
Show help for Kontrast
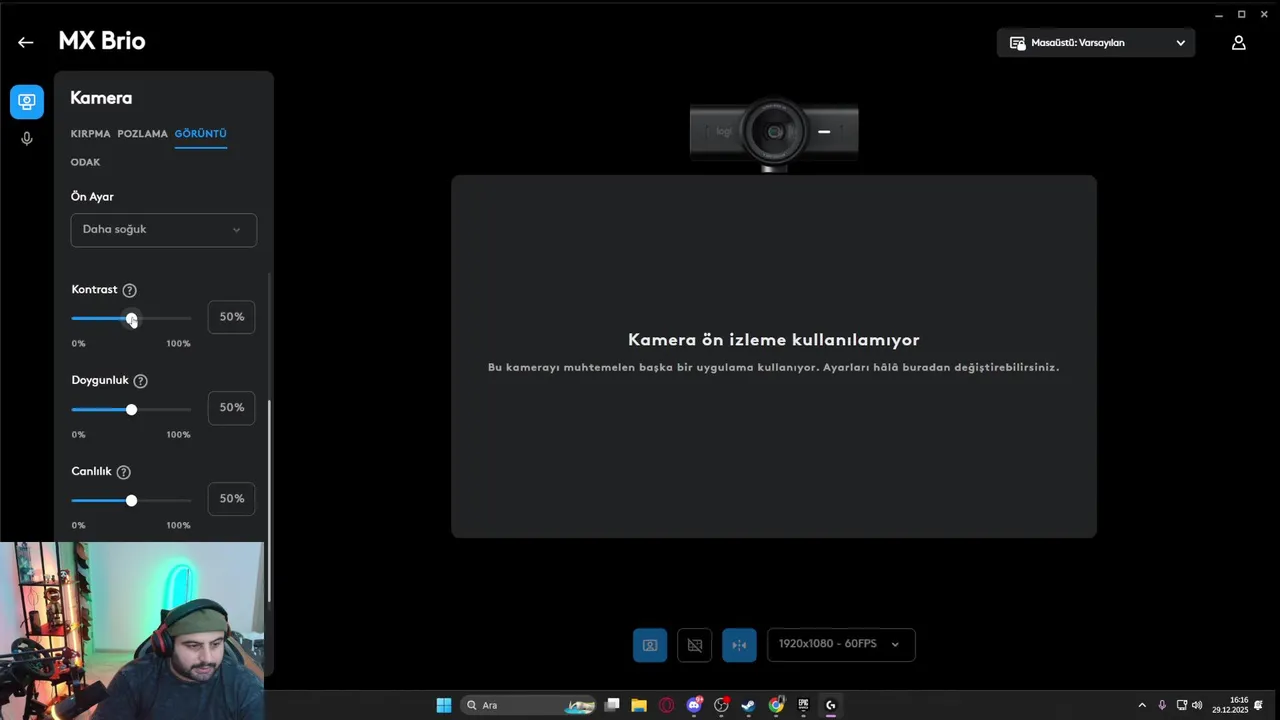[129, 290]
